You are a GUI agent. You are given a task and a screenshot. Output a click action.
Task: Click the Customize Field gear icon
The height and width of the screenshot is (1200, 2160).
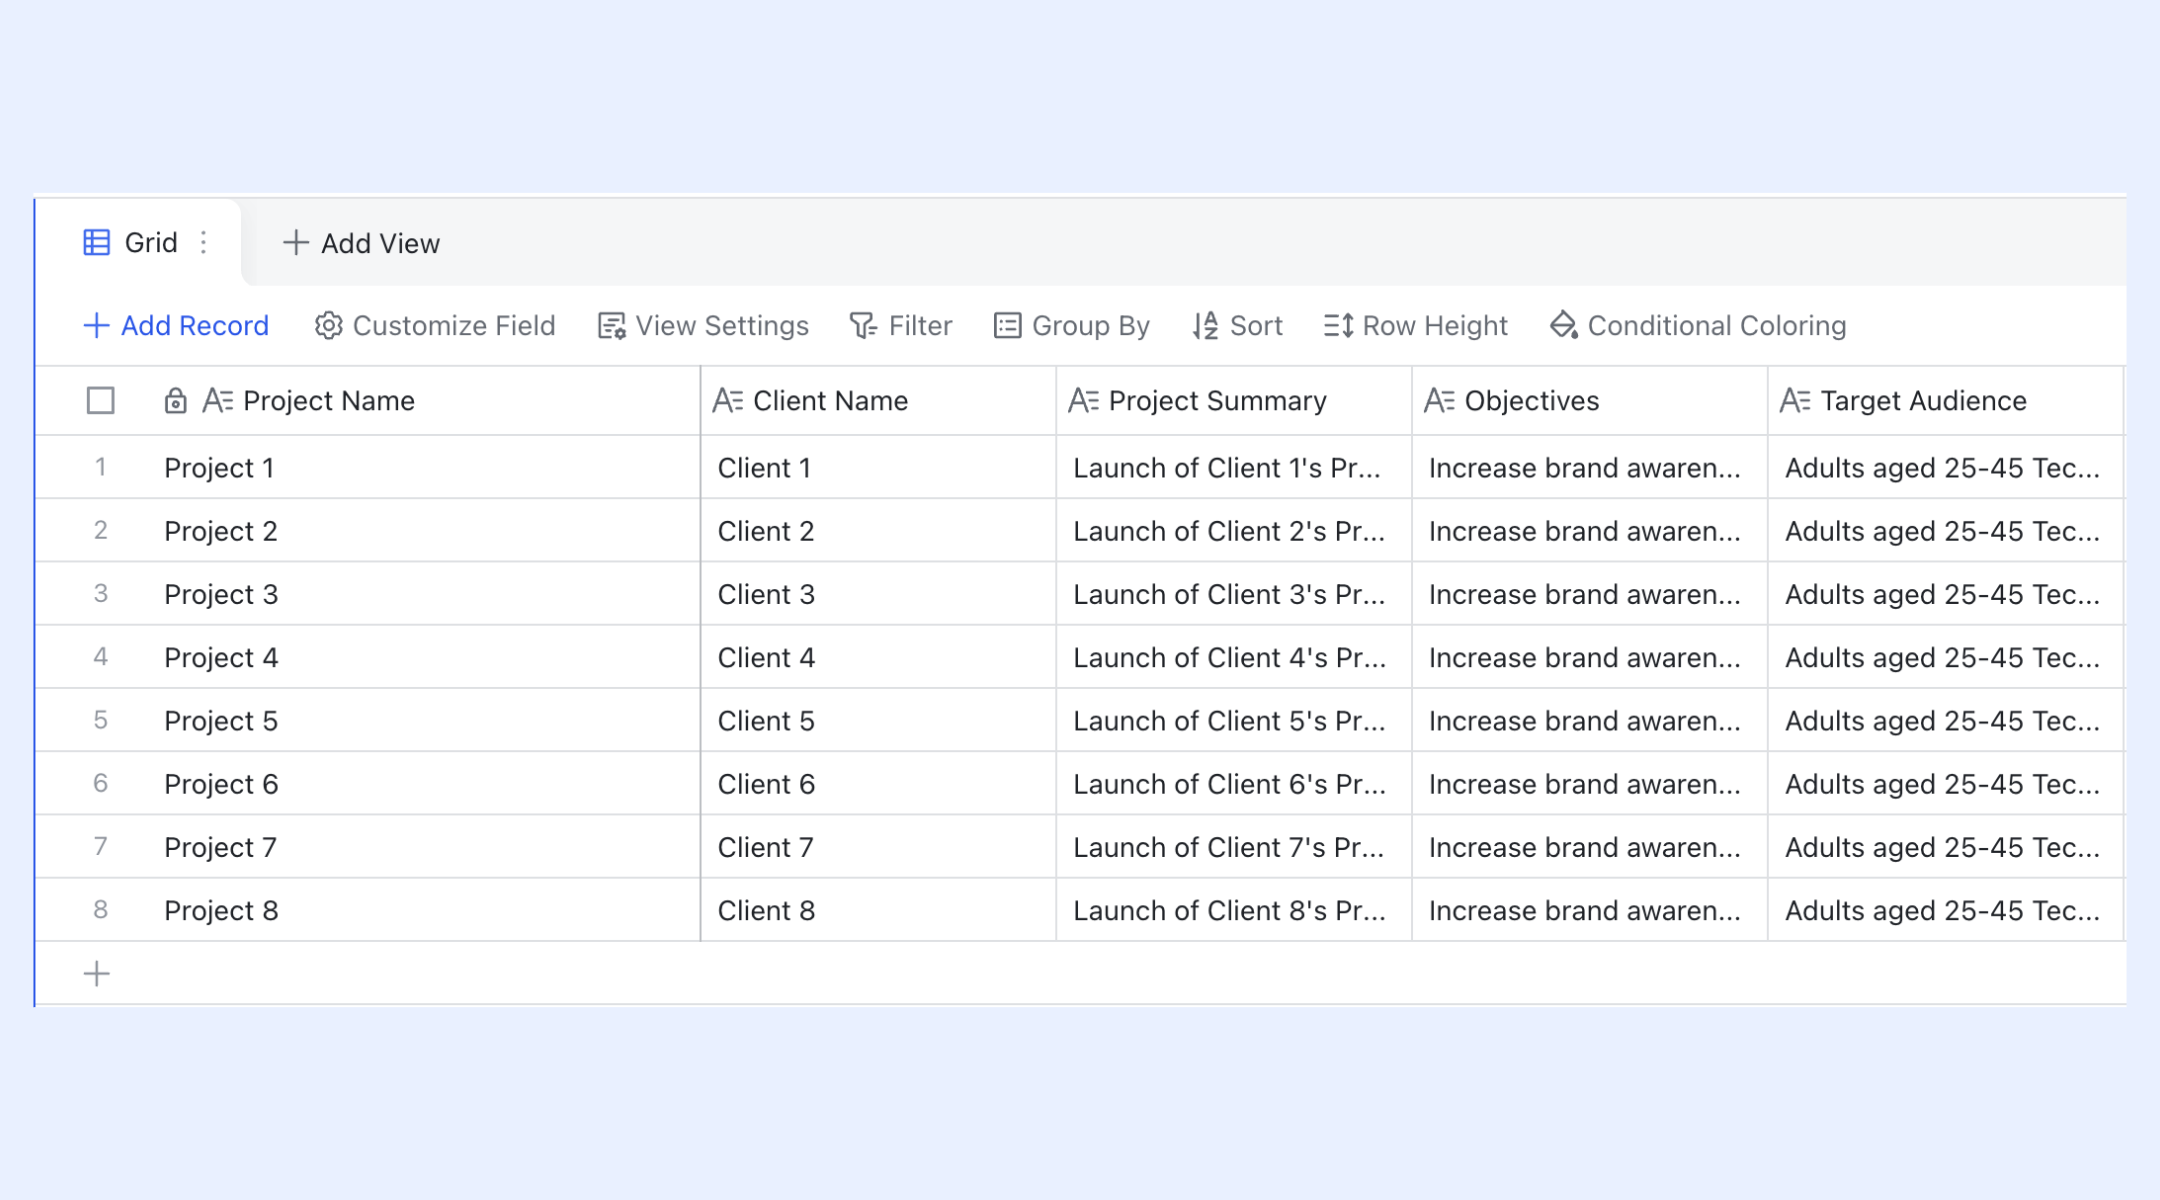coord(328,326)
